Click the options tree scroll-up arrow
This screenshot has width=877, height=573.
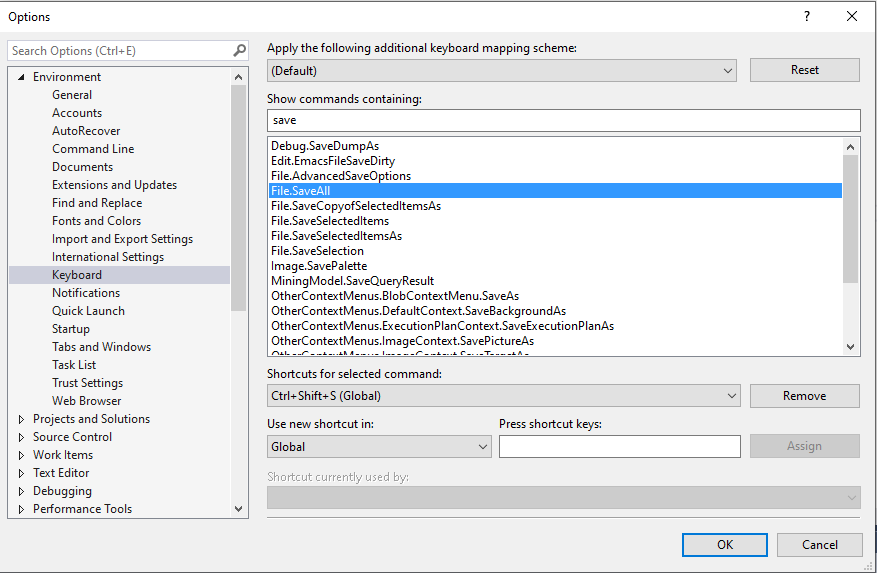tap(239, 77)
